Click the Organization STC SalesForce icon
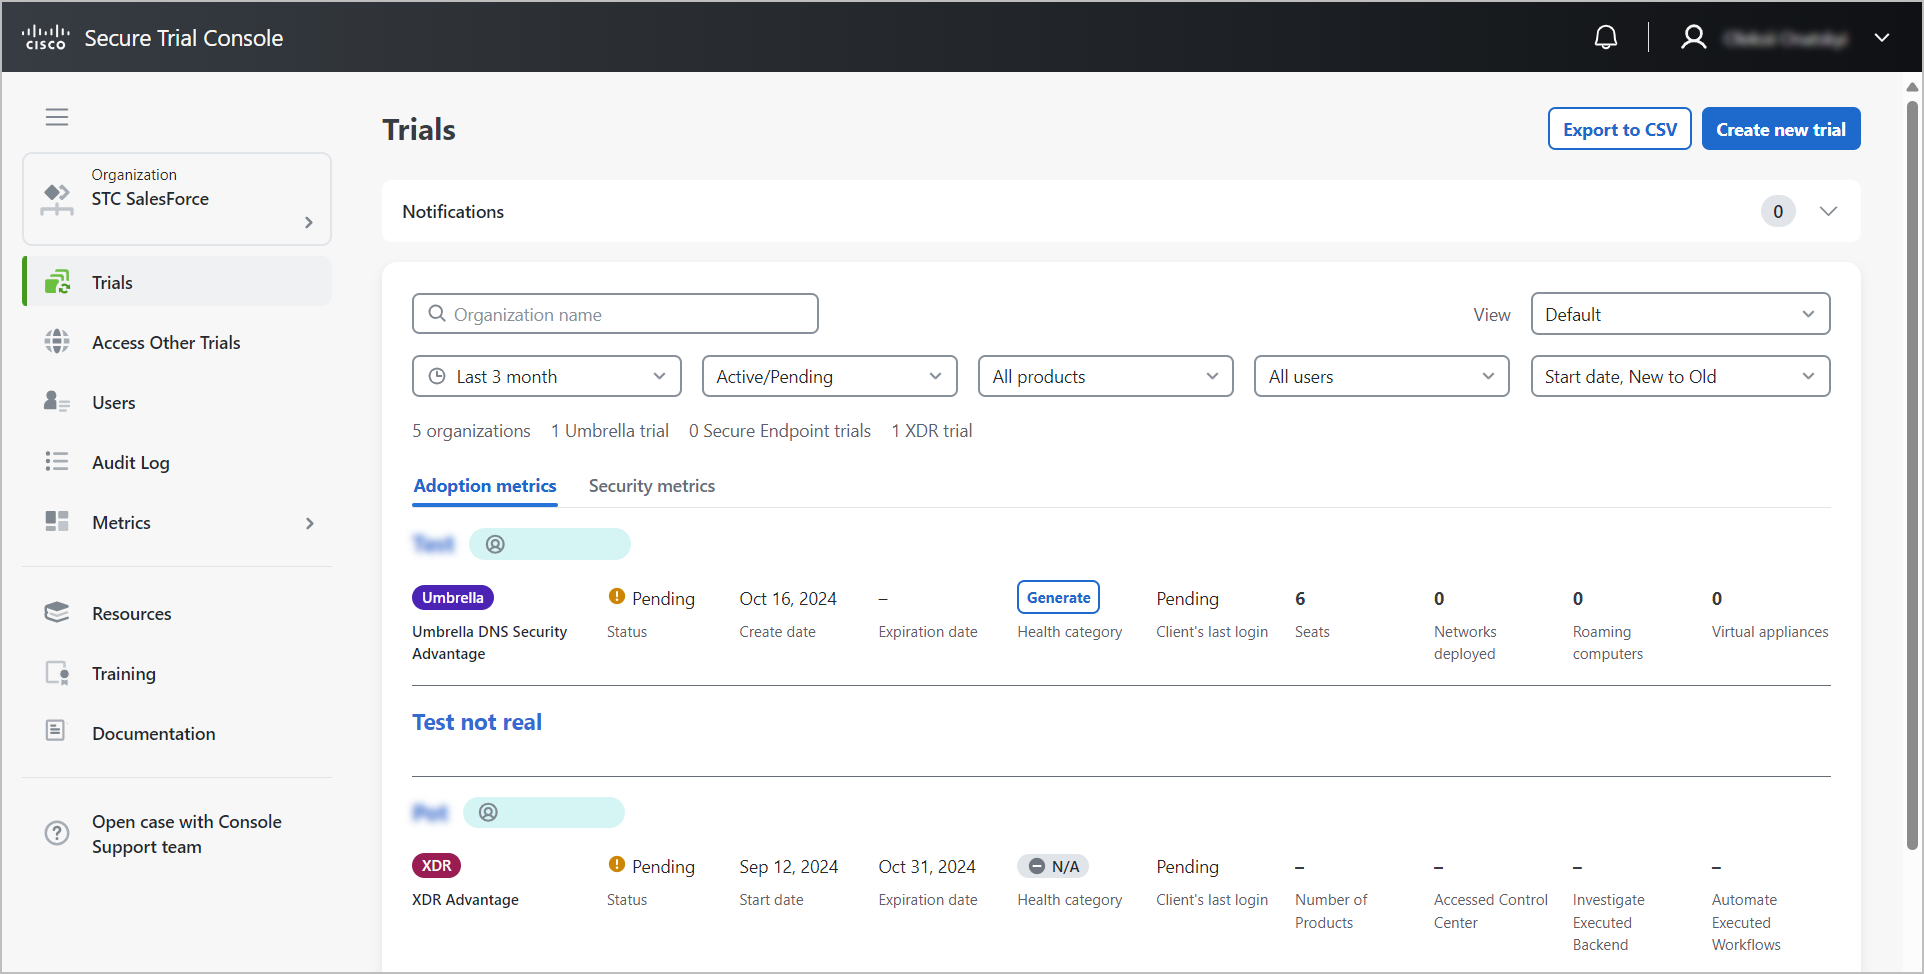 coord(57,199)
